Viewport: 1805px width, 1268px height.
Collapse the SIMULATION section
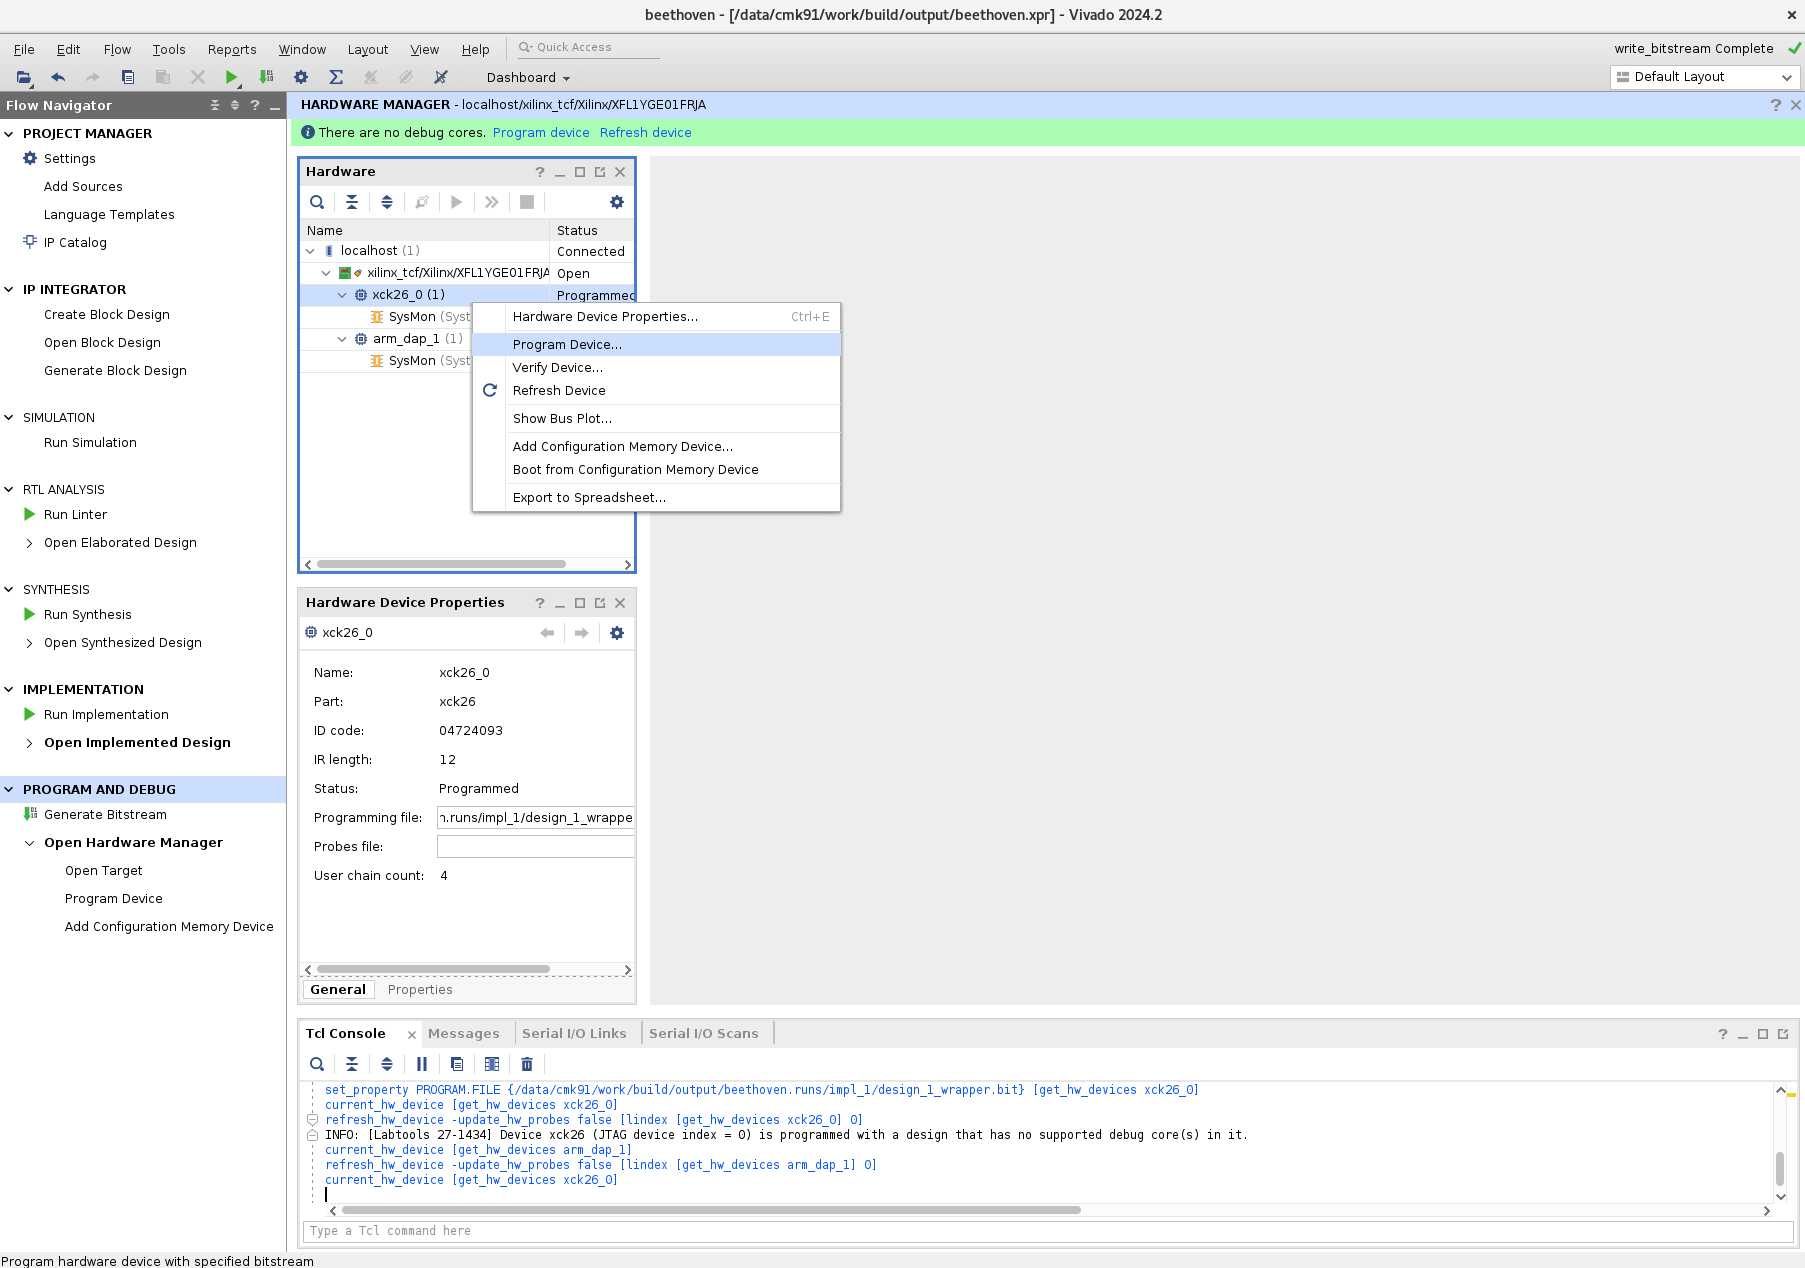(9, 417)
